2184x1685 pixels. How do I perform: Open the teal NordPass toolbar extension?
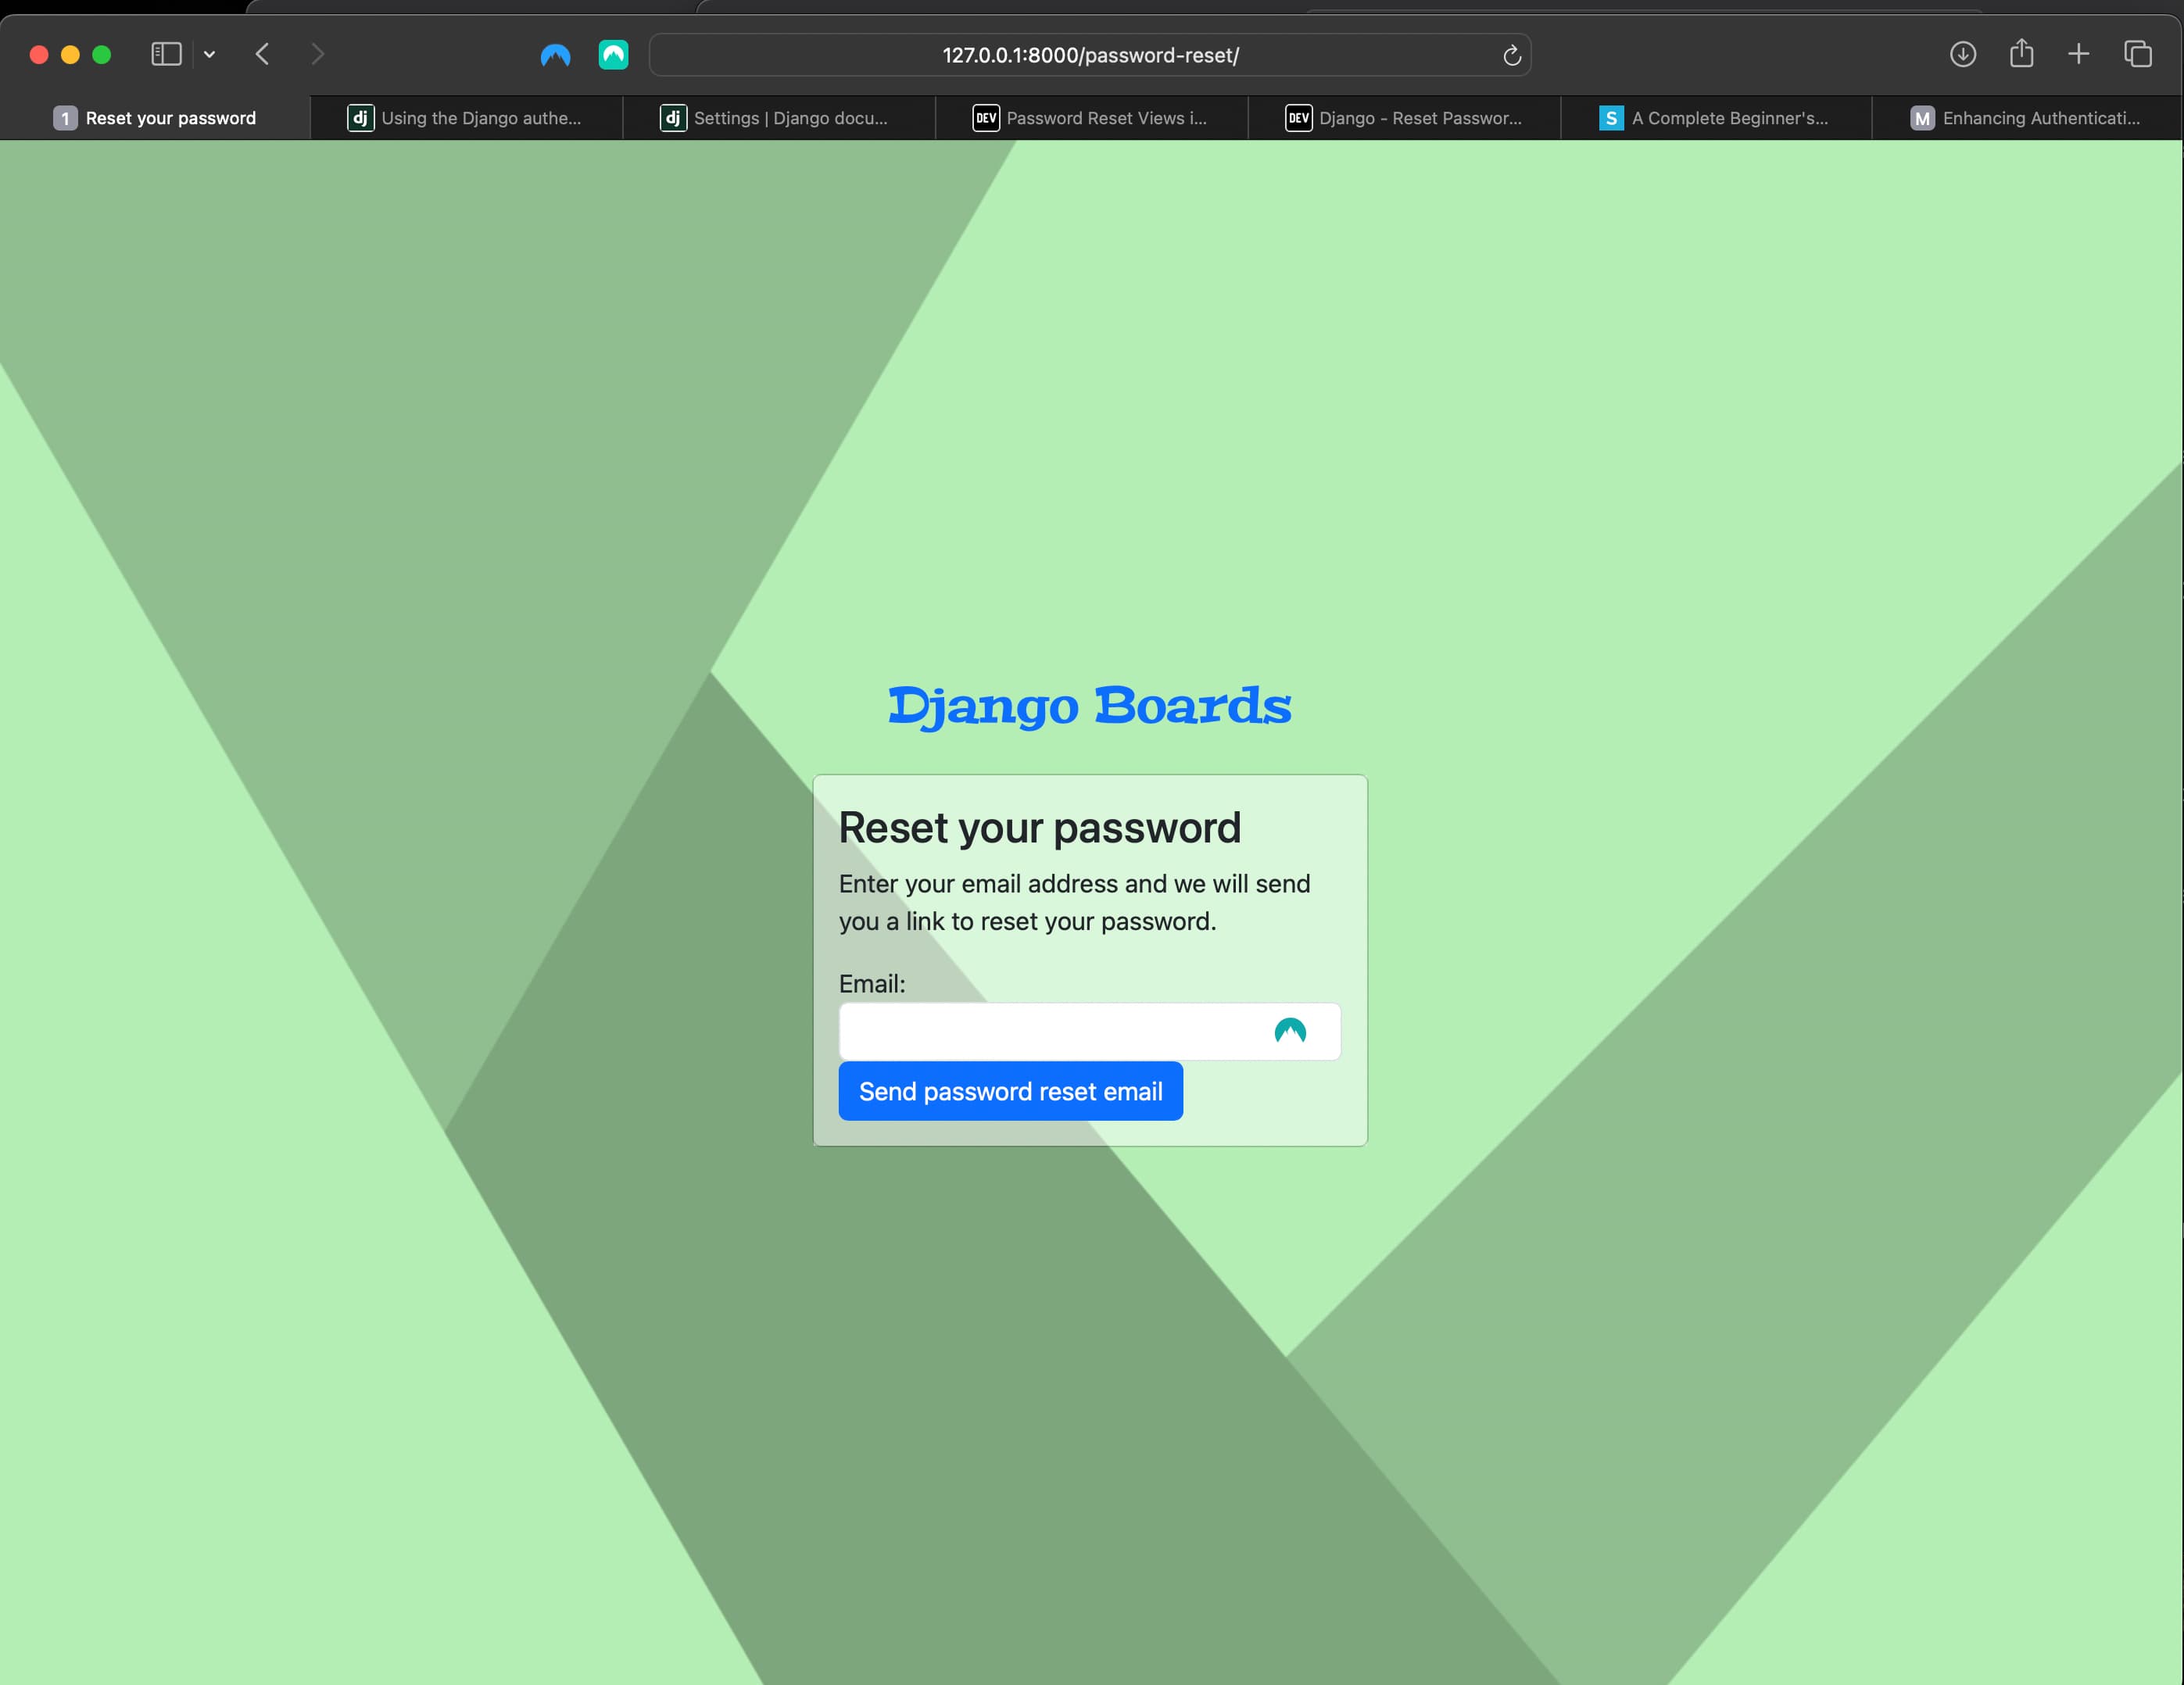pos(613,54)
